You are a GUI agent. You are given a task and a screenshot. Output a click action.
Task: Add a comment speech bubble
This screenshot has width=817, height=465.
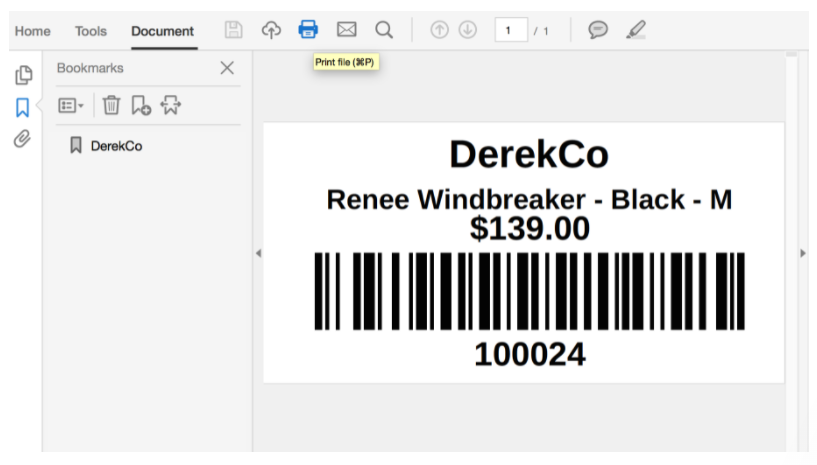[598, 30]
